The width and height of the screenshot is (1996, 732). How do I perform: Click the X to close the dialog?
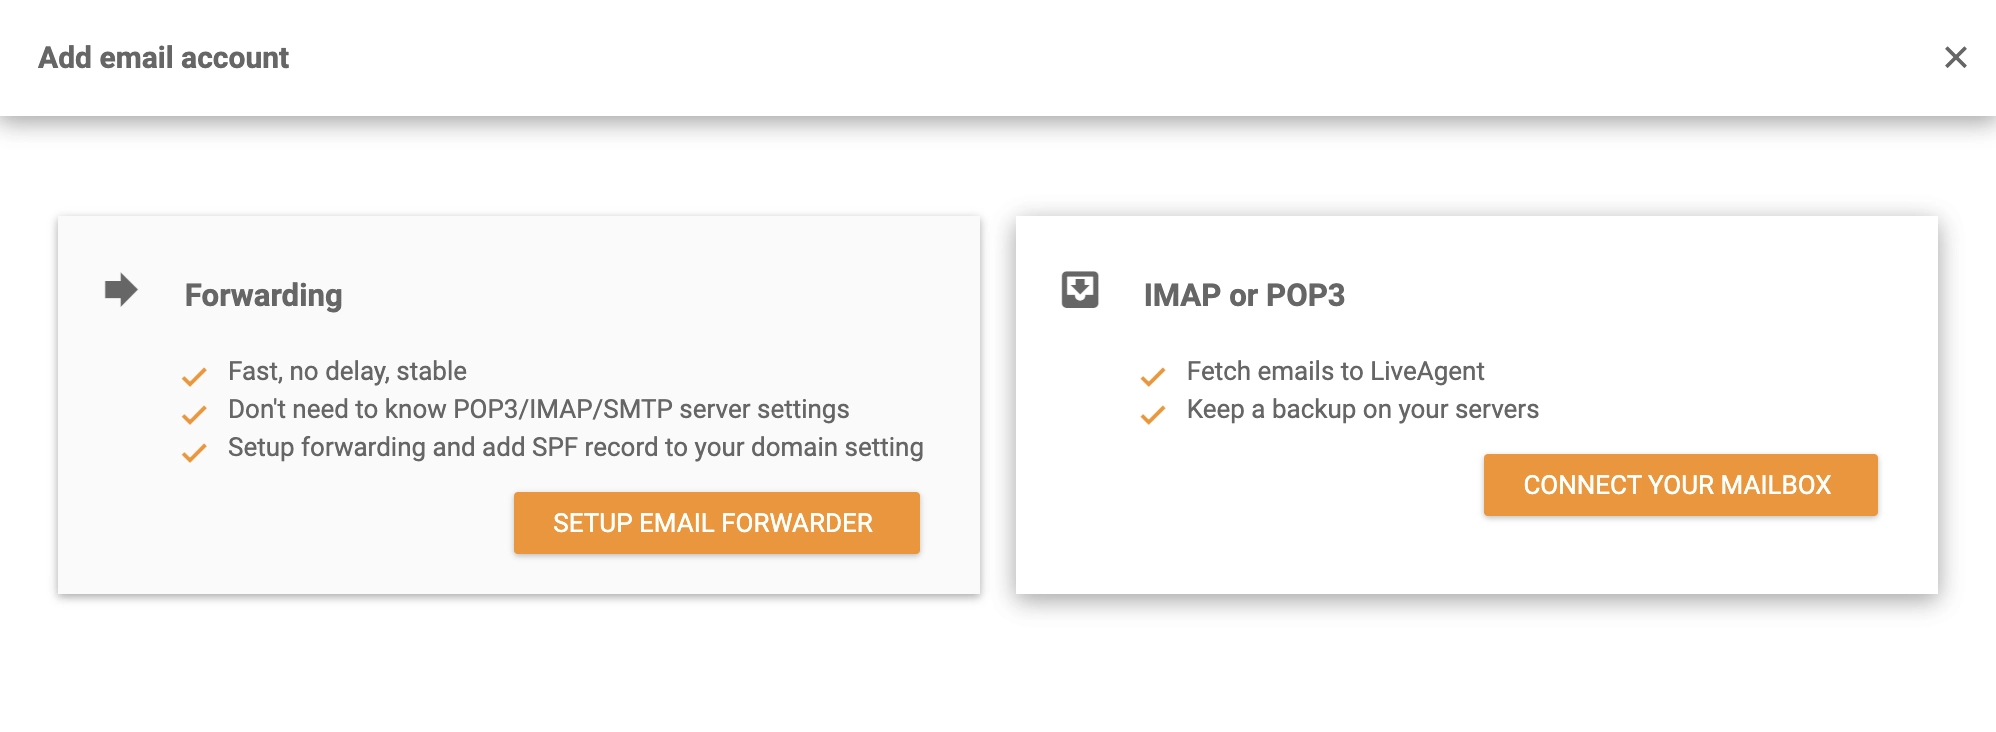[x=1954, y=59]
